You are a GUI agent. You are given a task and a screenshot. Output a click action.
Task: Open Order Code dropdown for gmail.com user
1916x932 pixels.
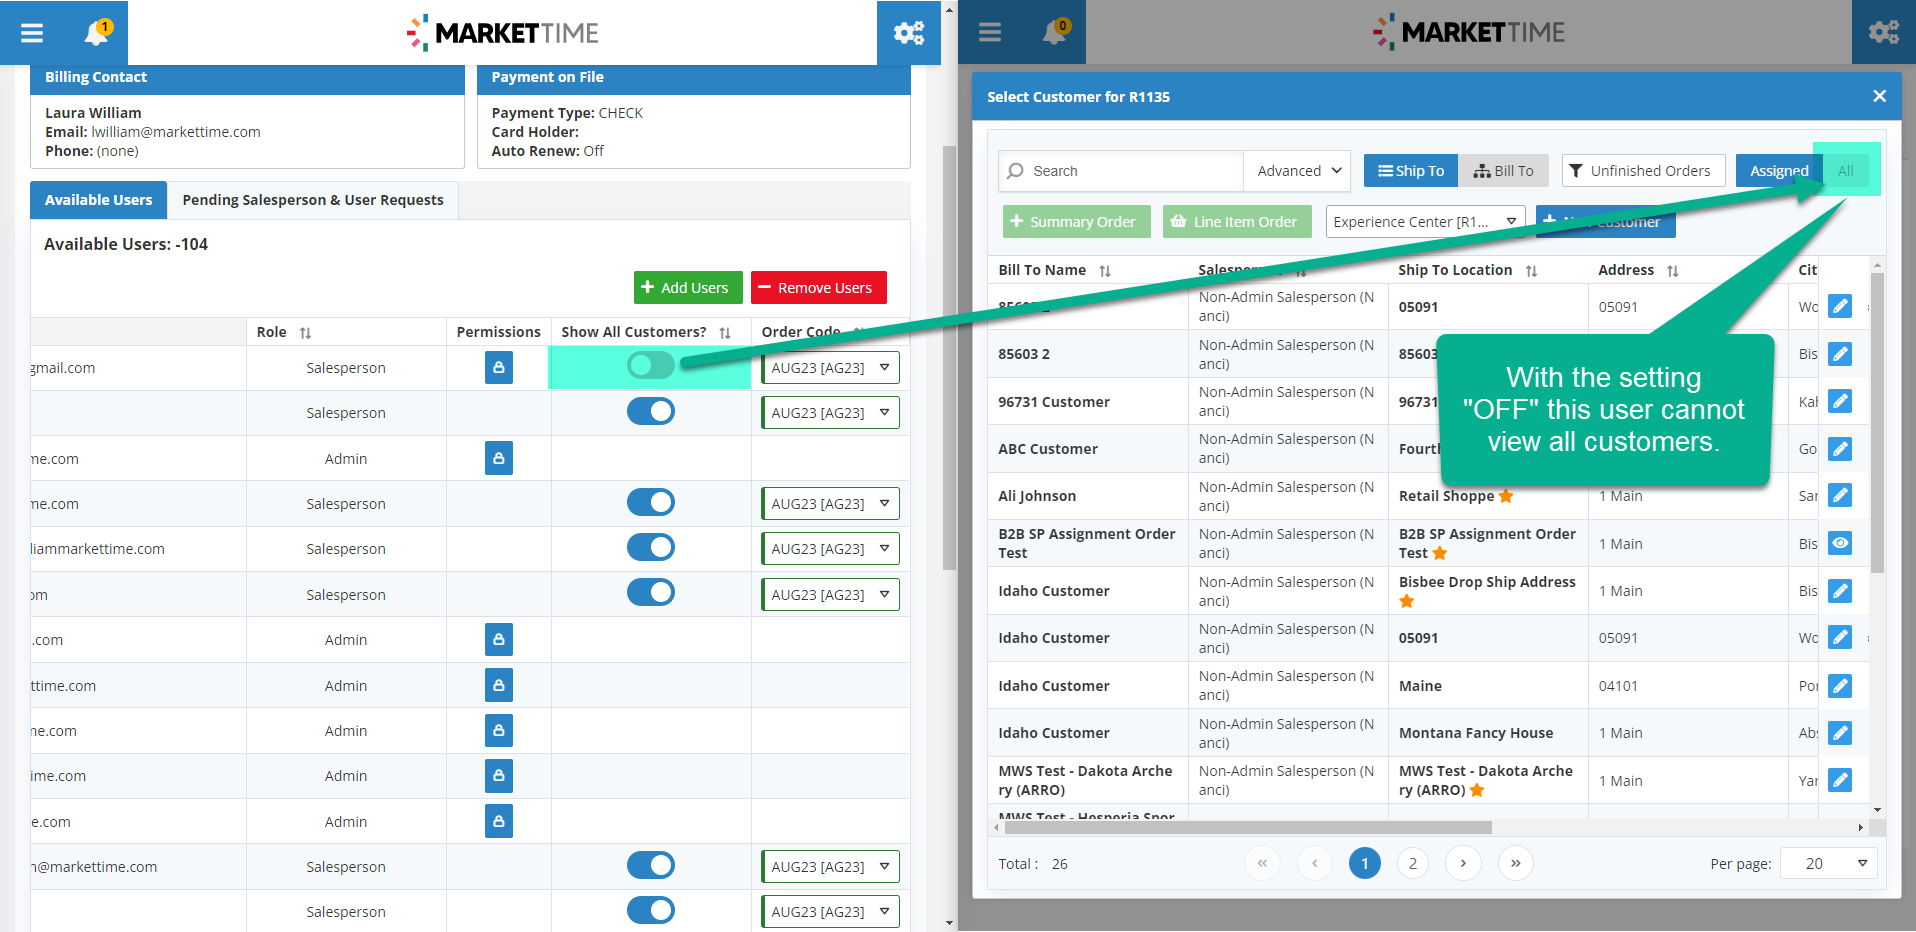[x=830, y=368]
